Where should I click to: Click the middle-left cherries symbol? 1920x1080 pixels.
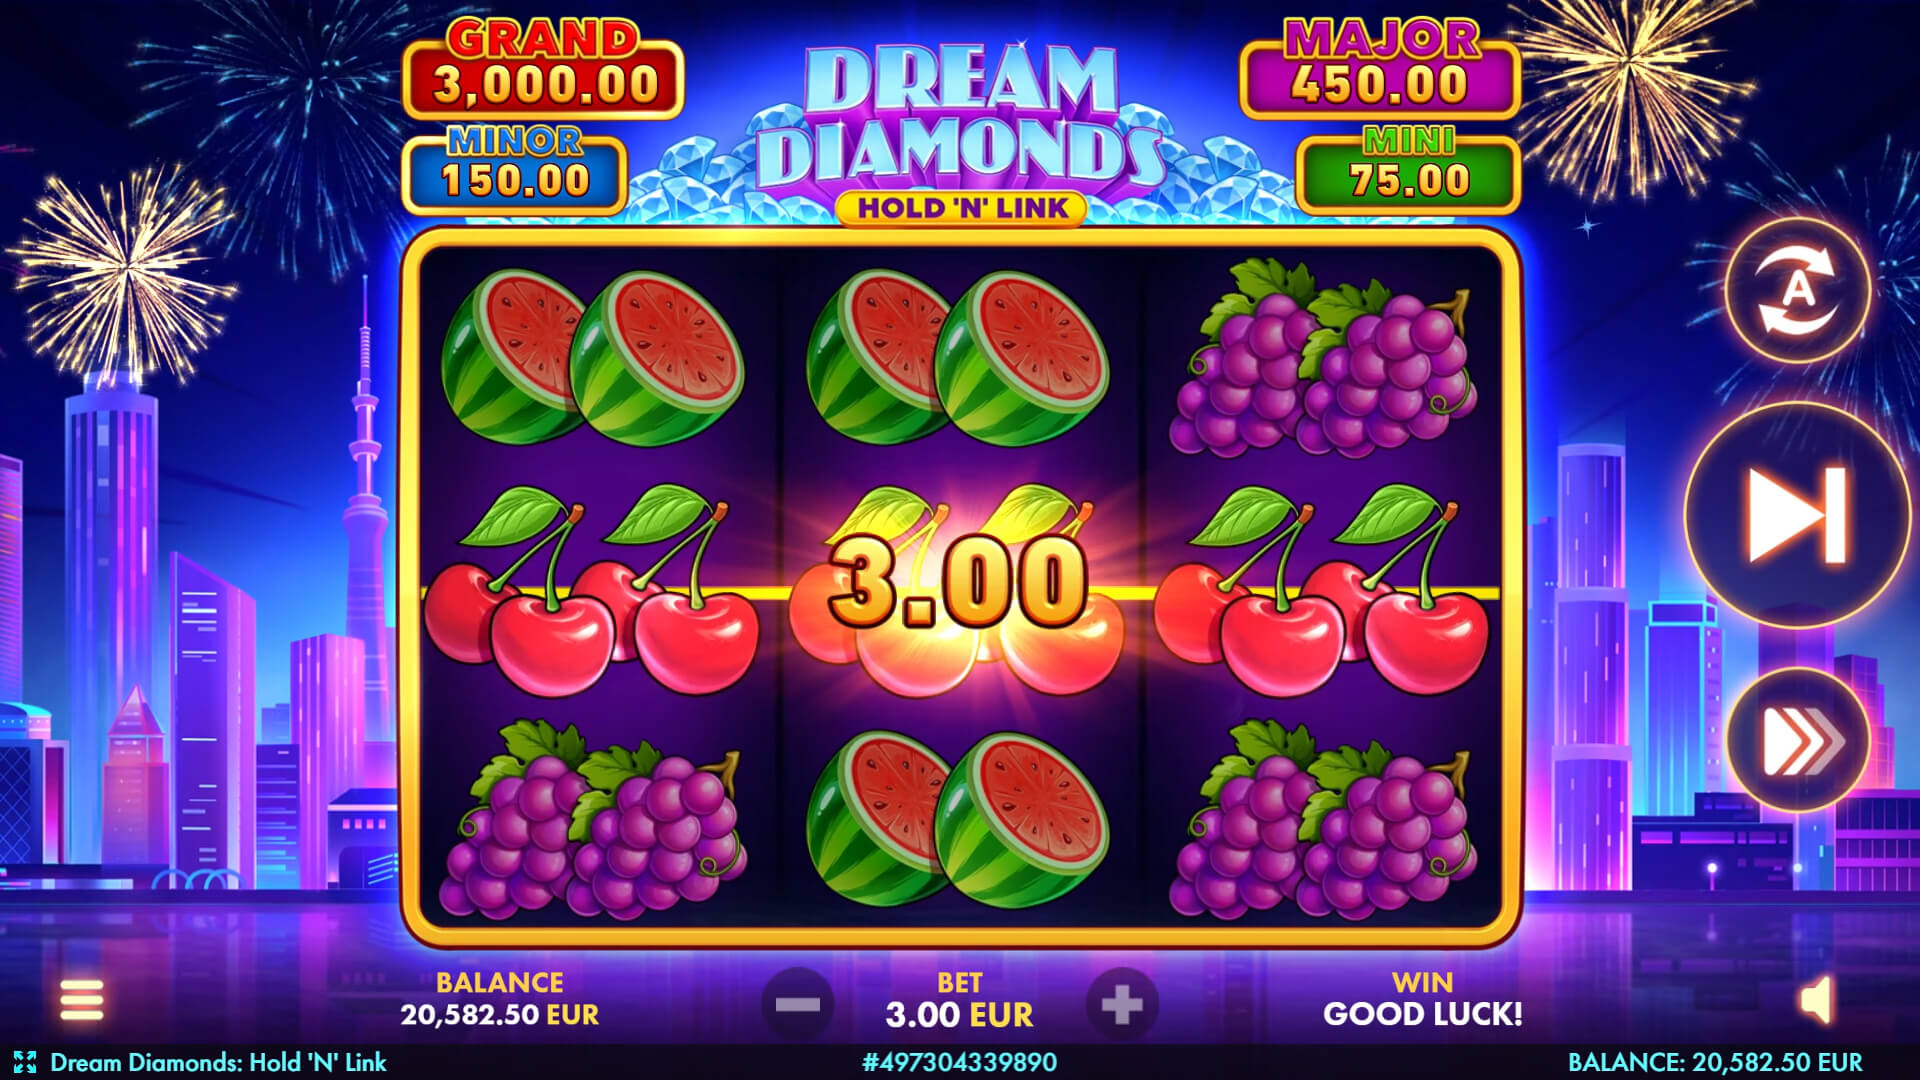click(592, 589)
